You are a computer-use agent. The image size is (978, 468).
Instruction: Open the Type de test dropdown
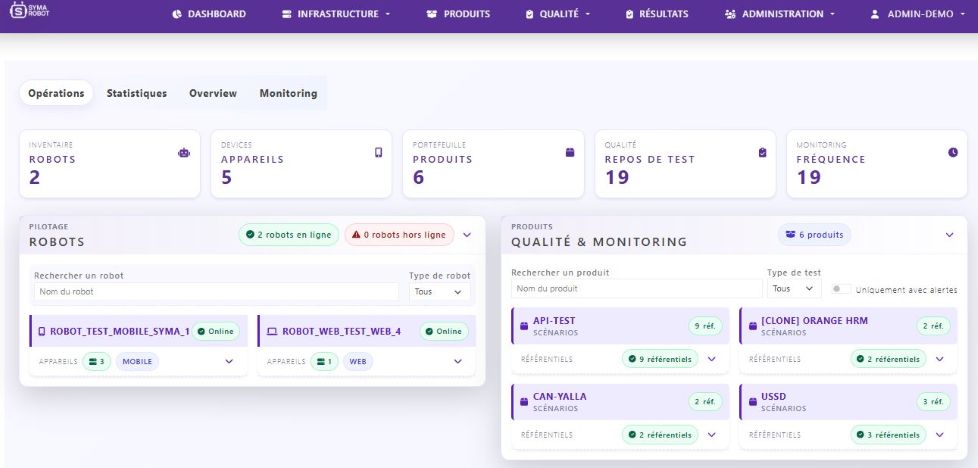pyautogui.click(x=794, y=289)
